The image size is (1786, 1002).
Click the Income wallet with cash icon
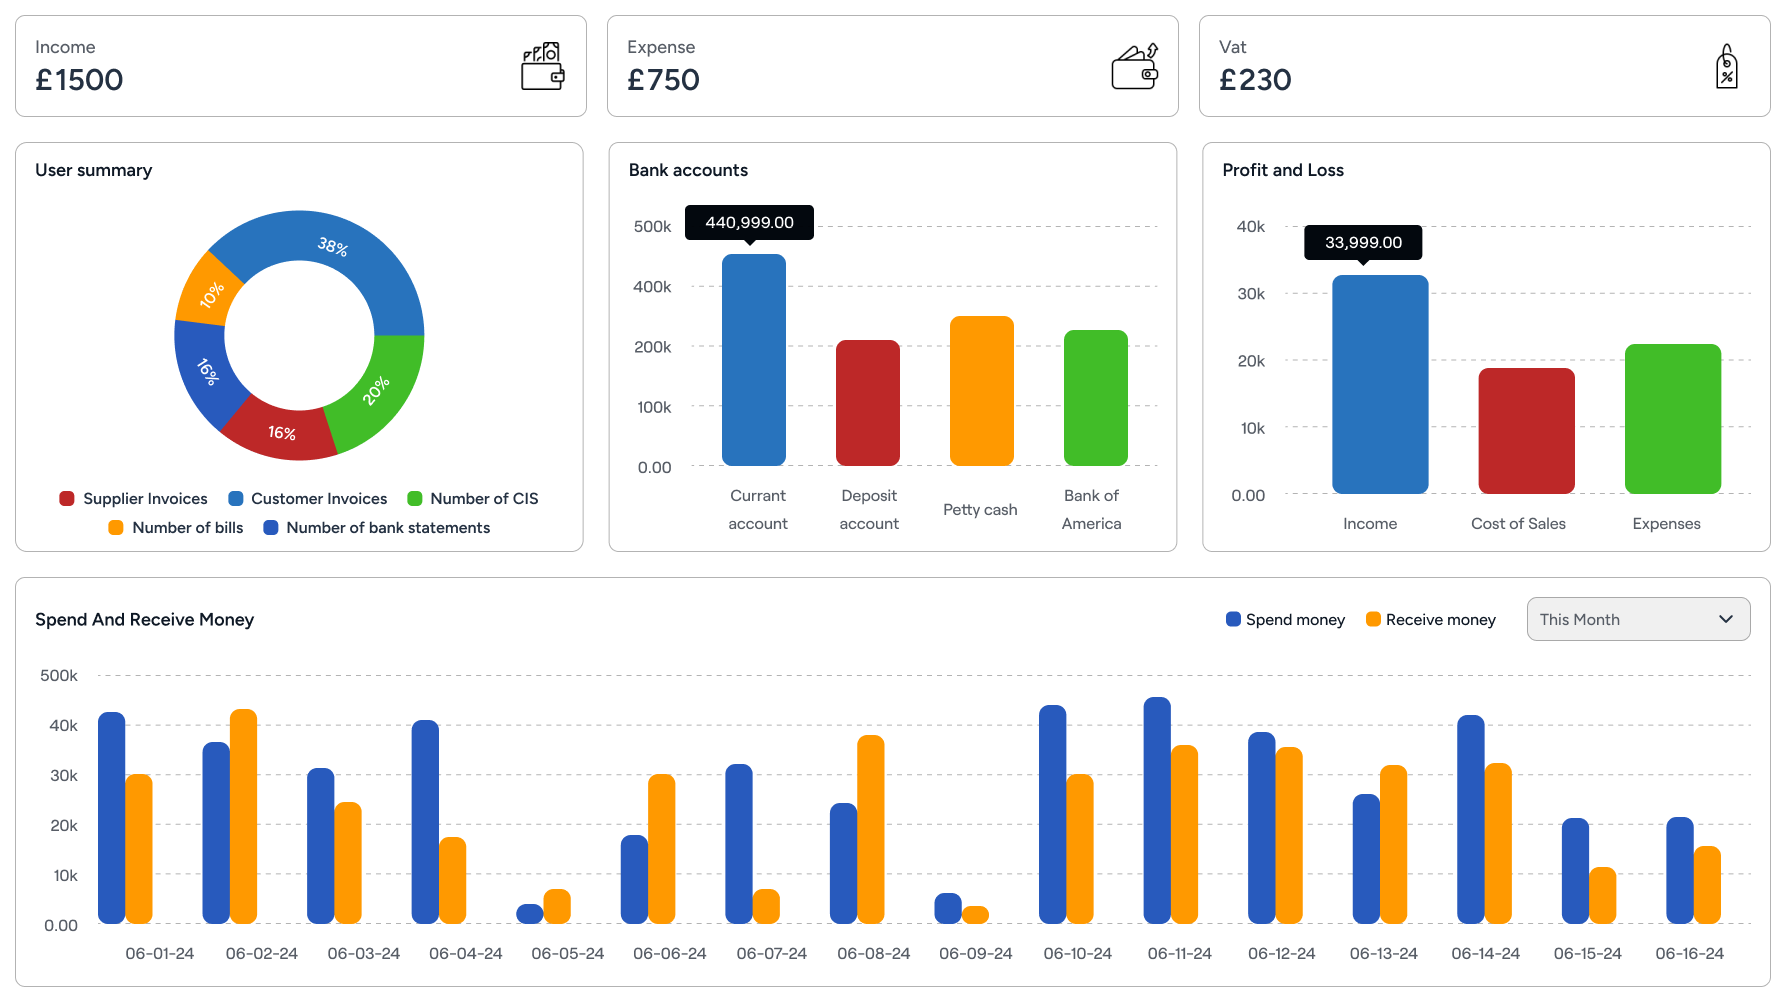click(x=542, y=66)
